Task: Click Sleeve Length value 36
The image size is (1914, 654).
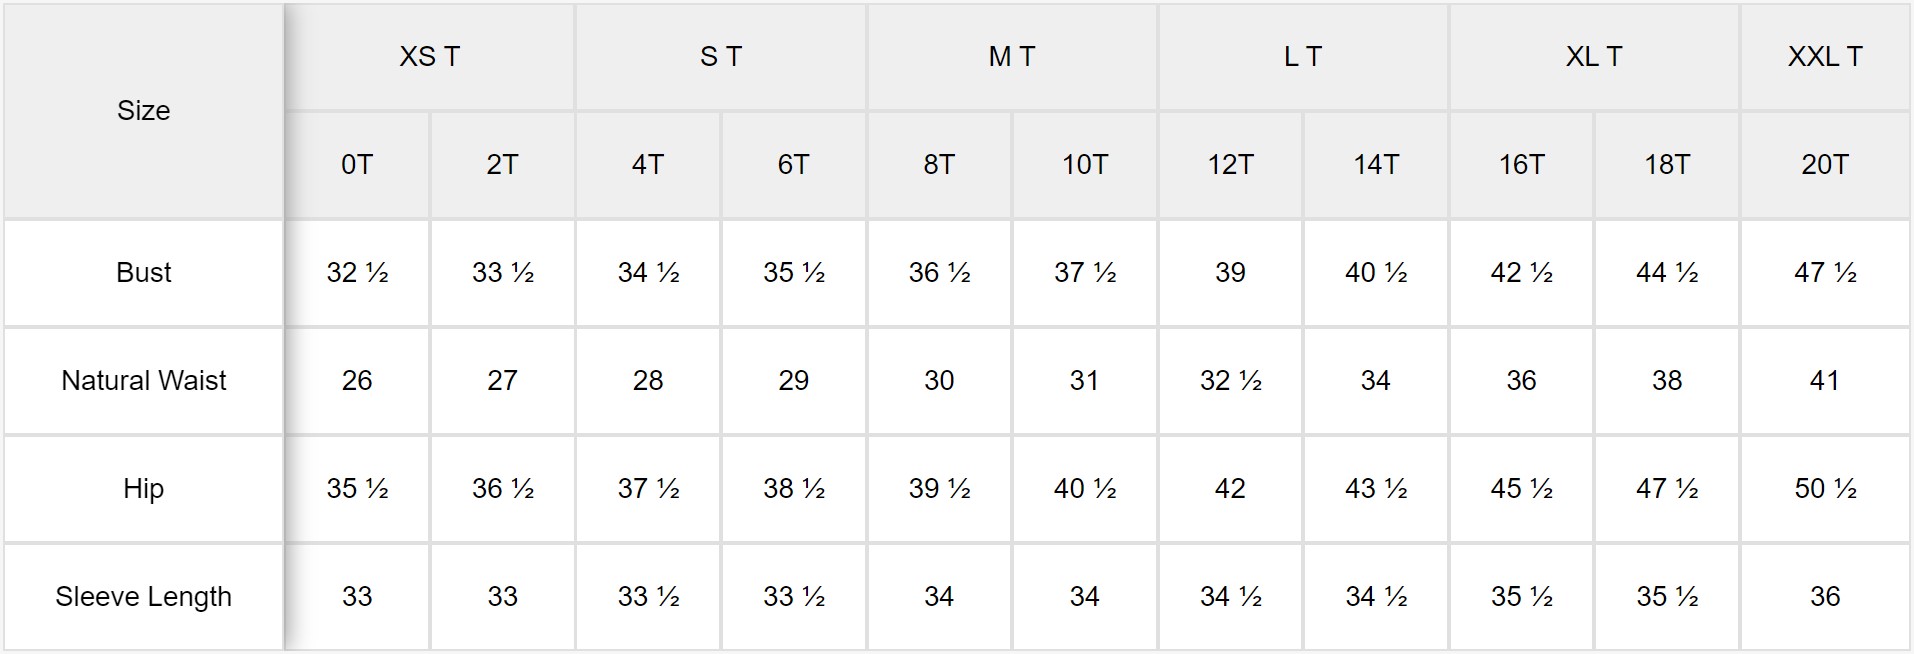Action: pos(1825,597)
